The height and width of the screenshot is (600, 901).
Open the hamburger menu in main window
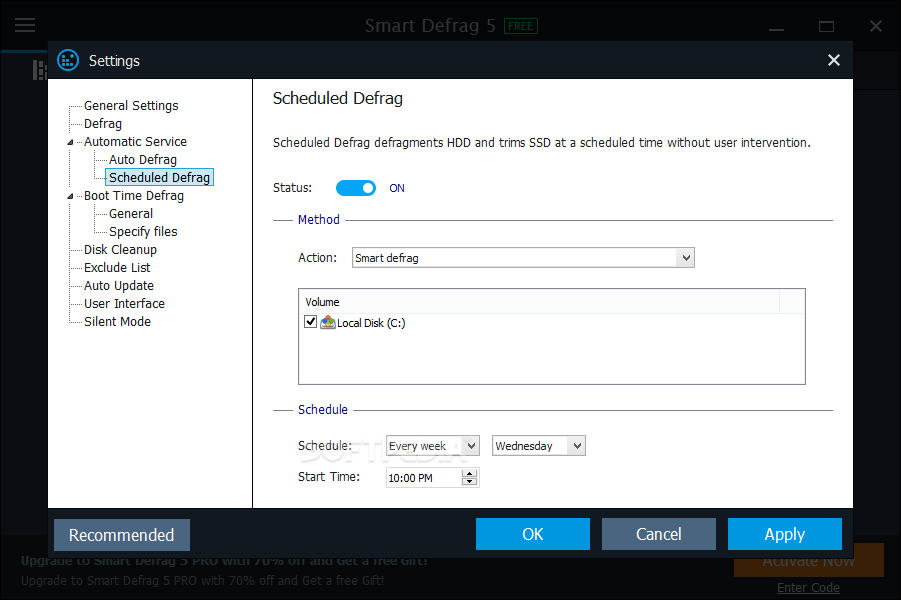[25, 25]
